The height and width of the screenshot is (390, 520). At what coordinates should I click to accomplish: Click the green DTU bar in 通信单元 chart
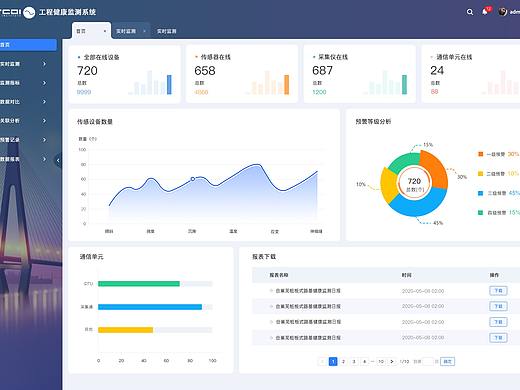pos(139,284)
